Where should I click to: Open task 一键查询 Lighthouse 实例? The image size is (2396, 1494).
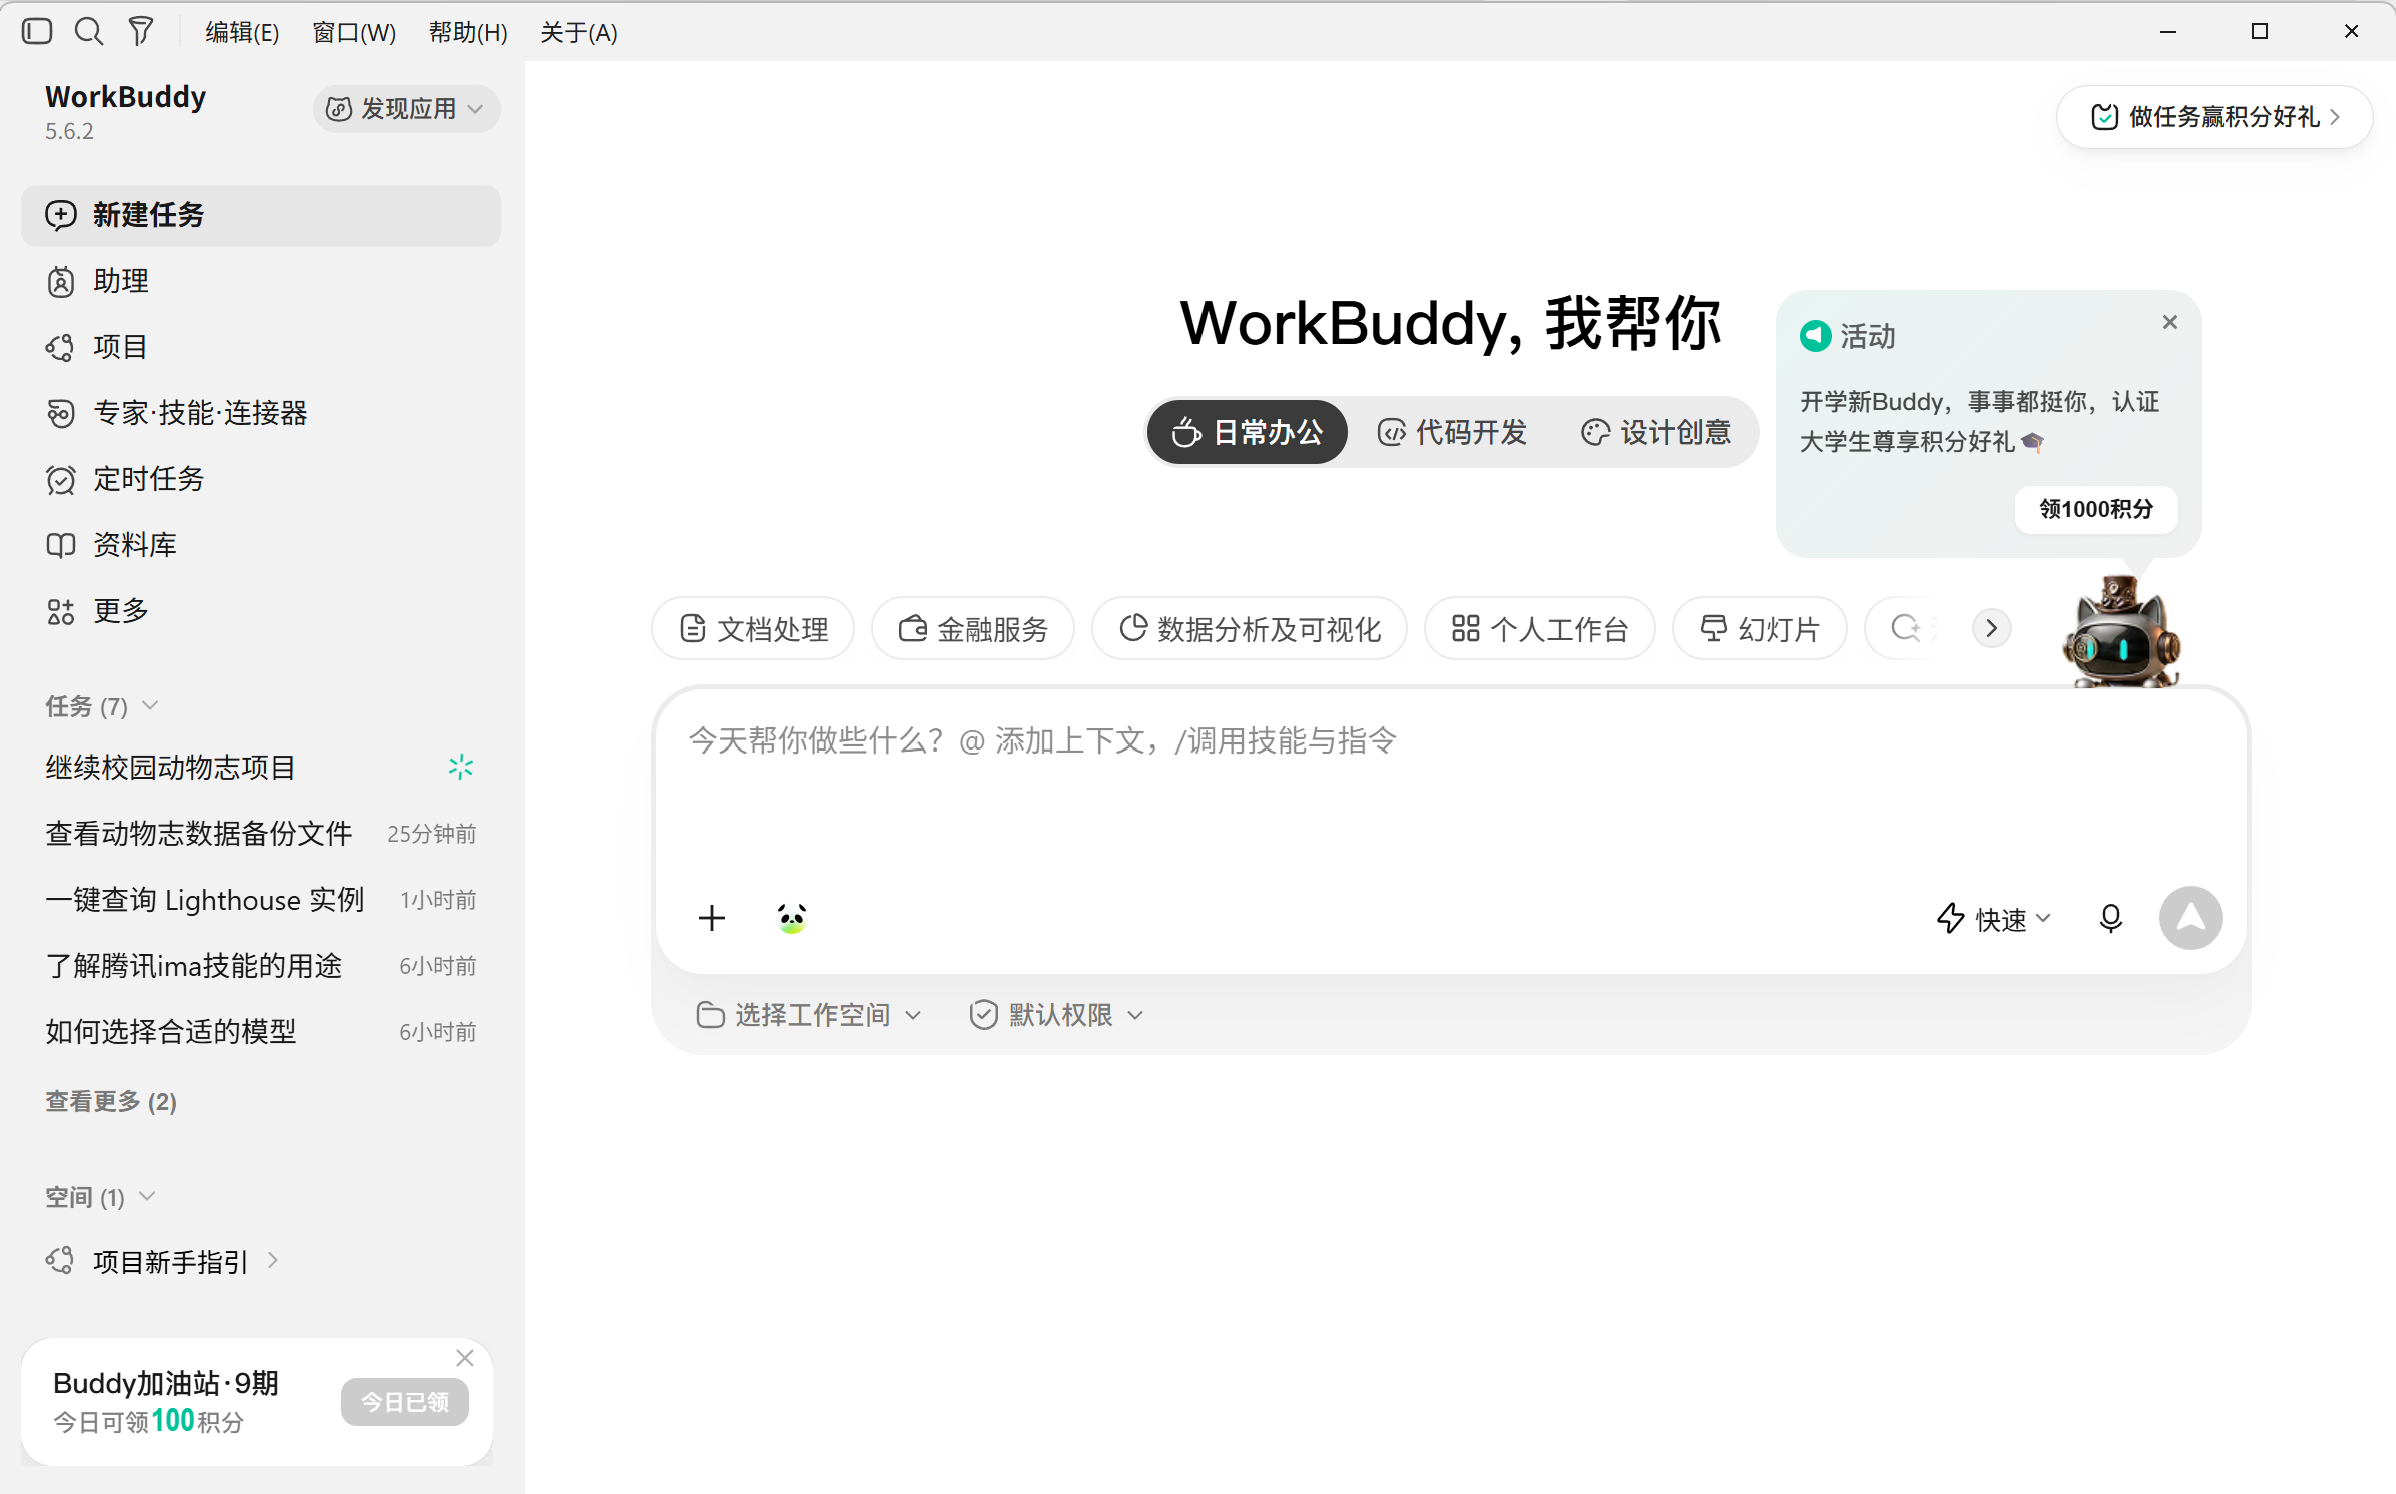pyautogui.click(x=260, y=900)
